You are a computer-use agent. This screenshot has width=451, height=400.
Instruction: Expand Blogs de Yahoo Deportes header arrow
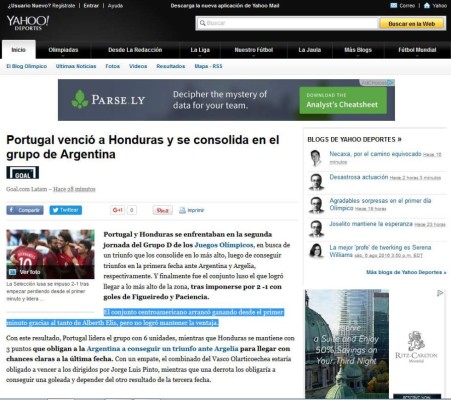[399, 139]
